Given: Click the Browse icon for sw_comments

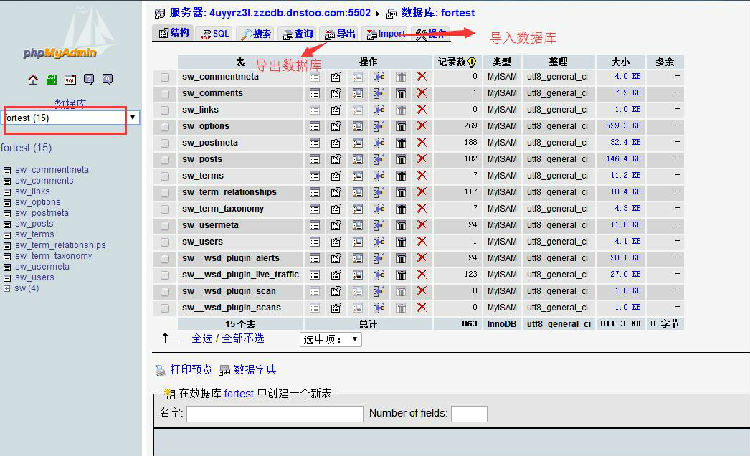Looking at the screenshot, I should pyautogui.click(x=315, y=93).
